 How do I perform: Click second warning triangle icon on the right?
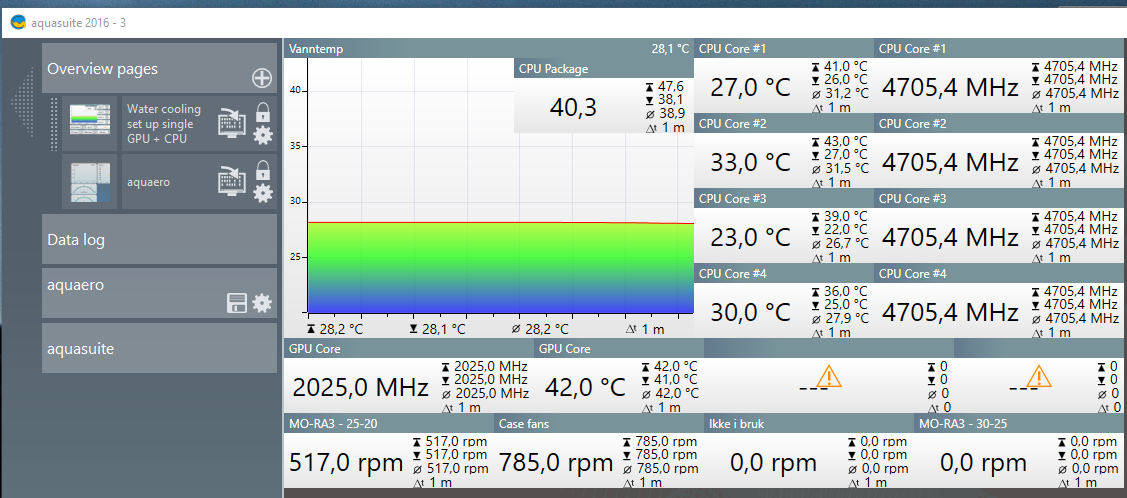pyautogui.click(x=1039, y=376)
